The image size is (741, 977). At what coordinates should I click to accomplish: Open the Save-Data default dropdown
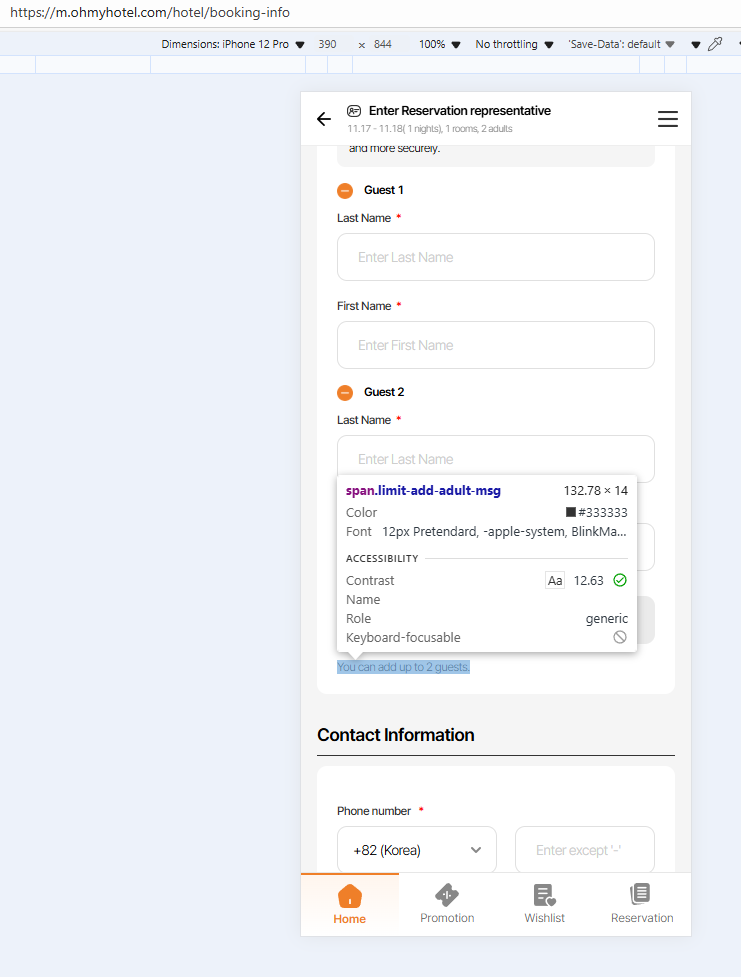coord(622,44)
